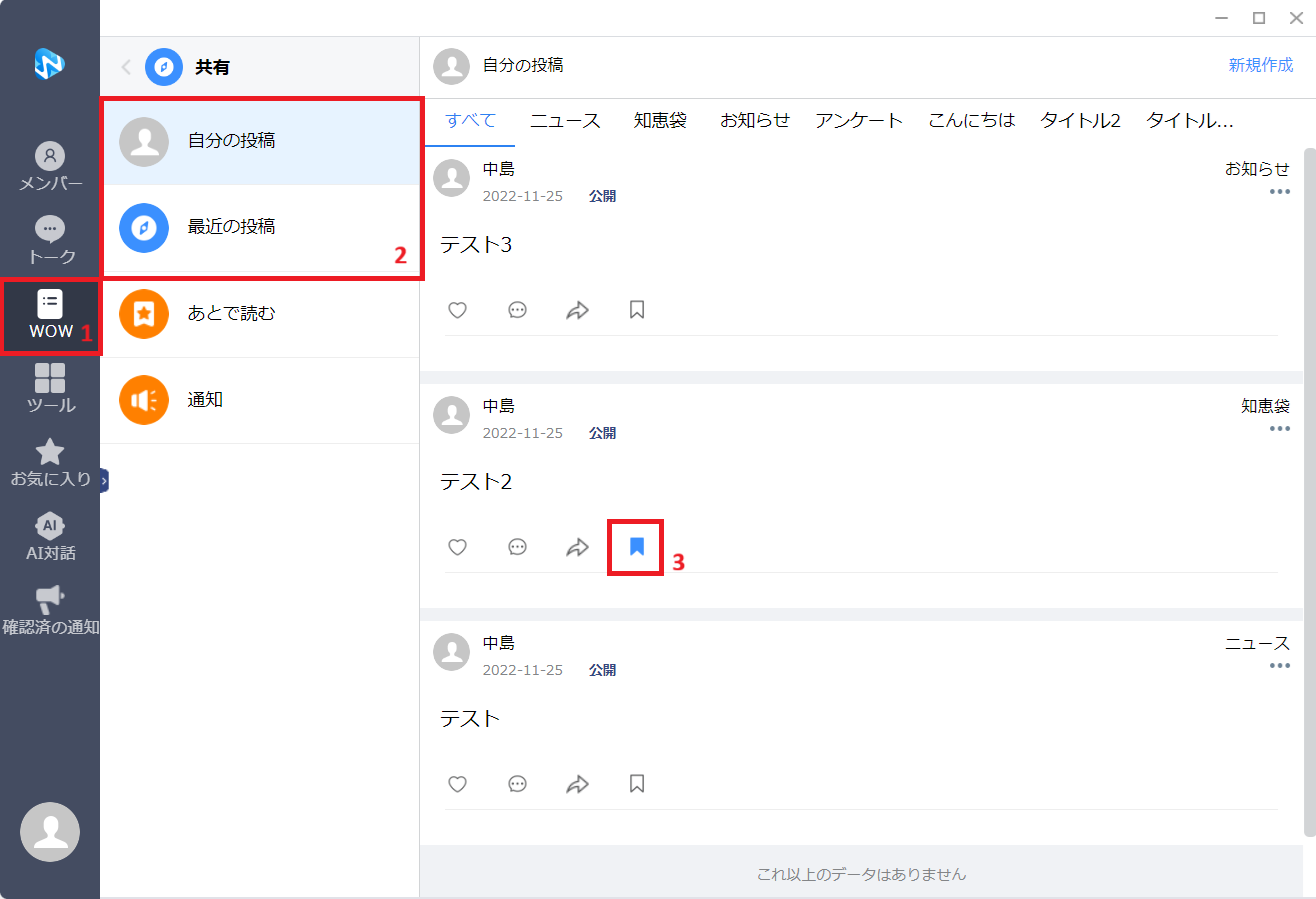Open three-dot menu on お知らせ post

point(1279,192)
